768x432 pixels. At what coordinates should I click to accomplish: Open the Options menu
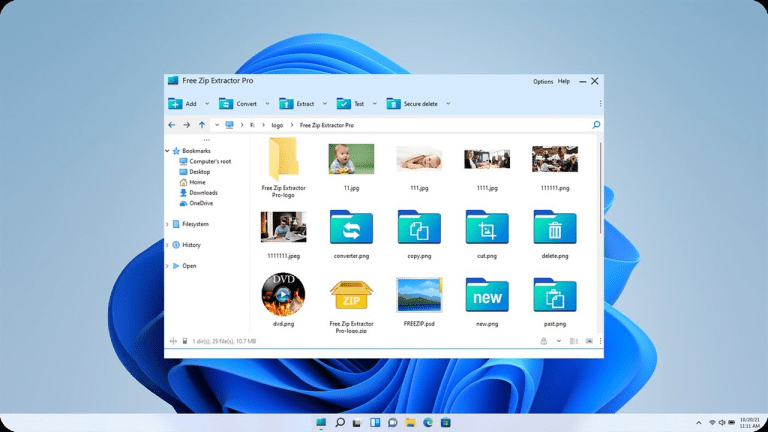(543, 82)
